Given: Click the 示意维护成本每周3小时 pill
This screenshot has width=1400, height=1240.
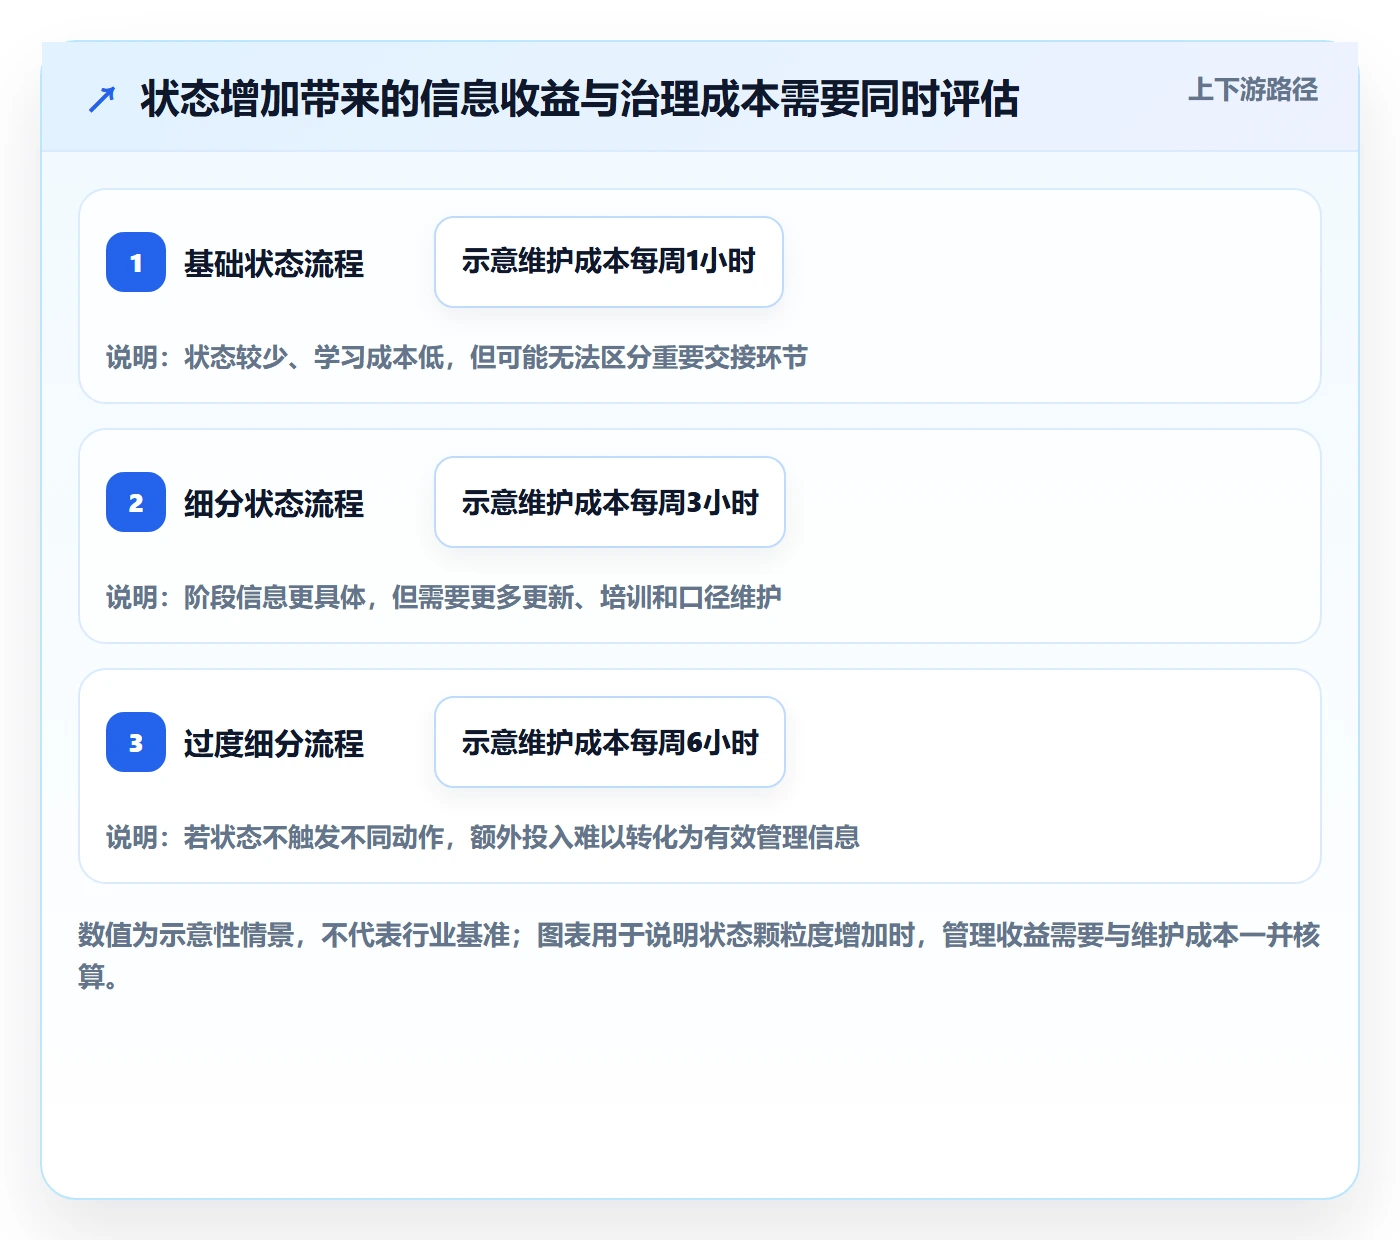Looking at the screenshot, I should coord(610,502).
